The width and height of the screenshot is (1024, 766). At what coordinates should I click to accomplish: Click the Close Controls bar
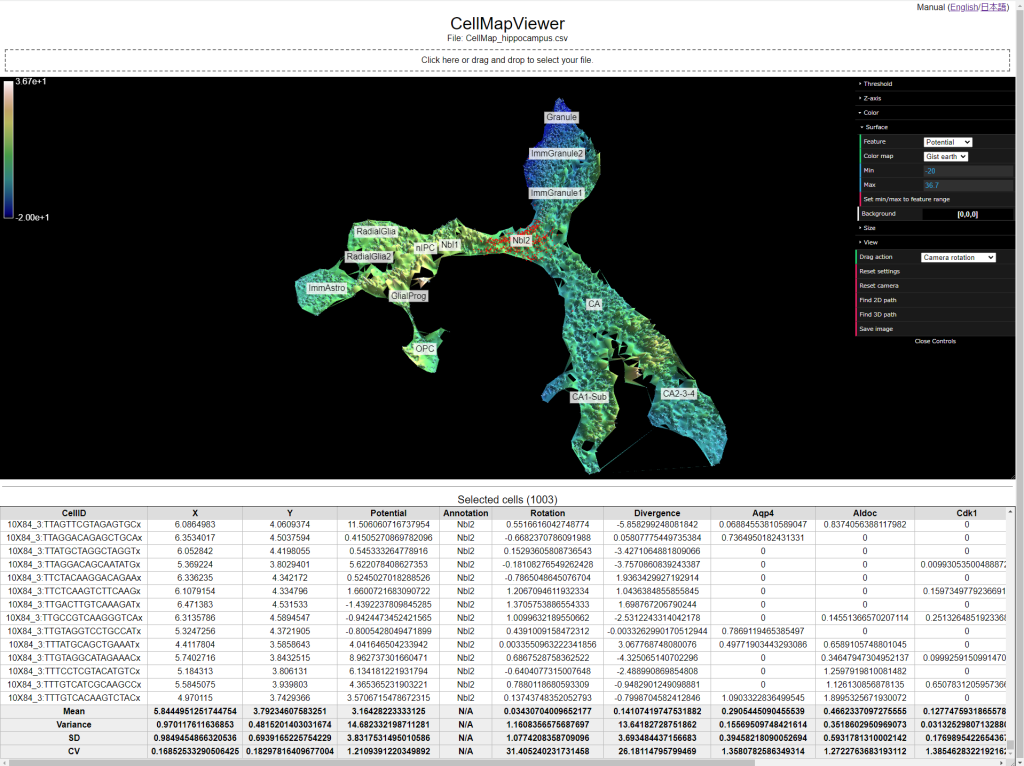pos(935,341)
